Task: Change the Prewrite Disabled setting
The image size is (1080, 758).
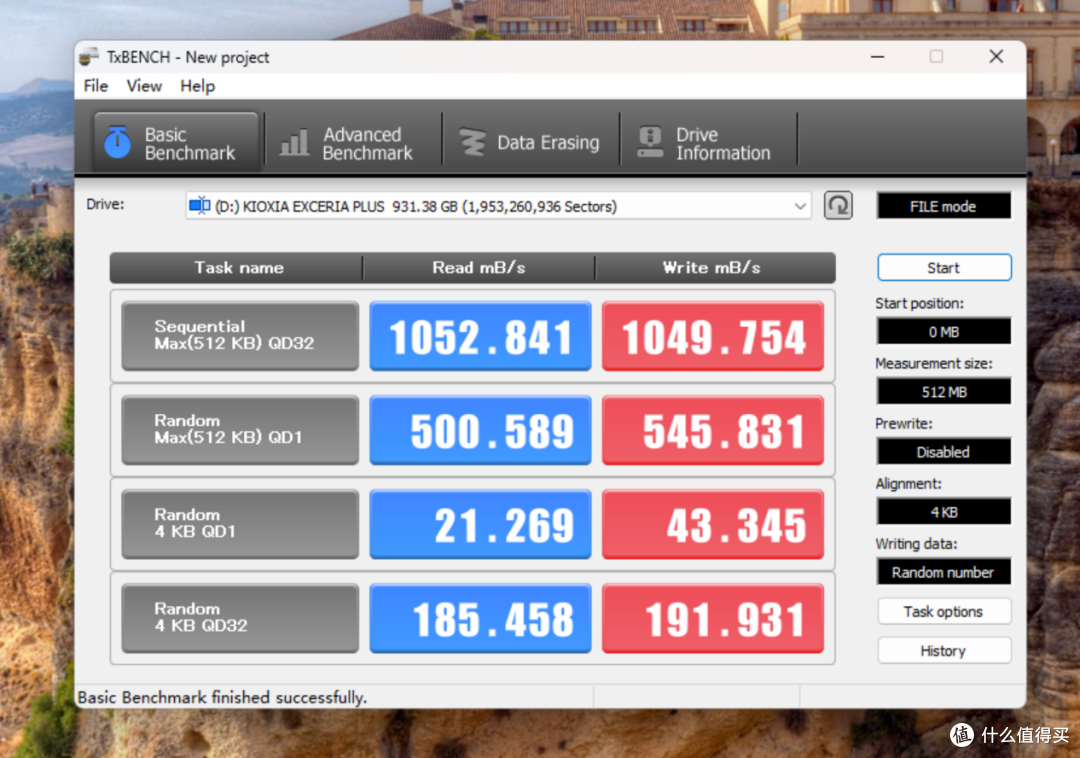Action: [x=944, y=452]
